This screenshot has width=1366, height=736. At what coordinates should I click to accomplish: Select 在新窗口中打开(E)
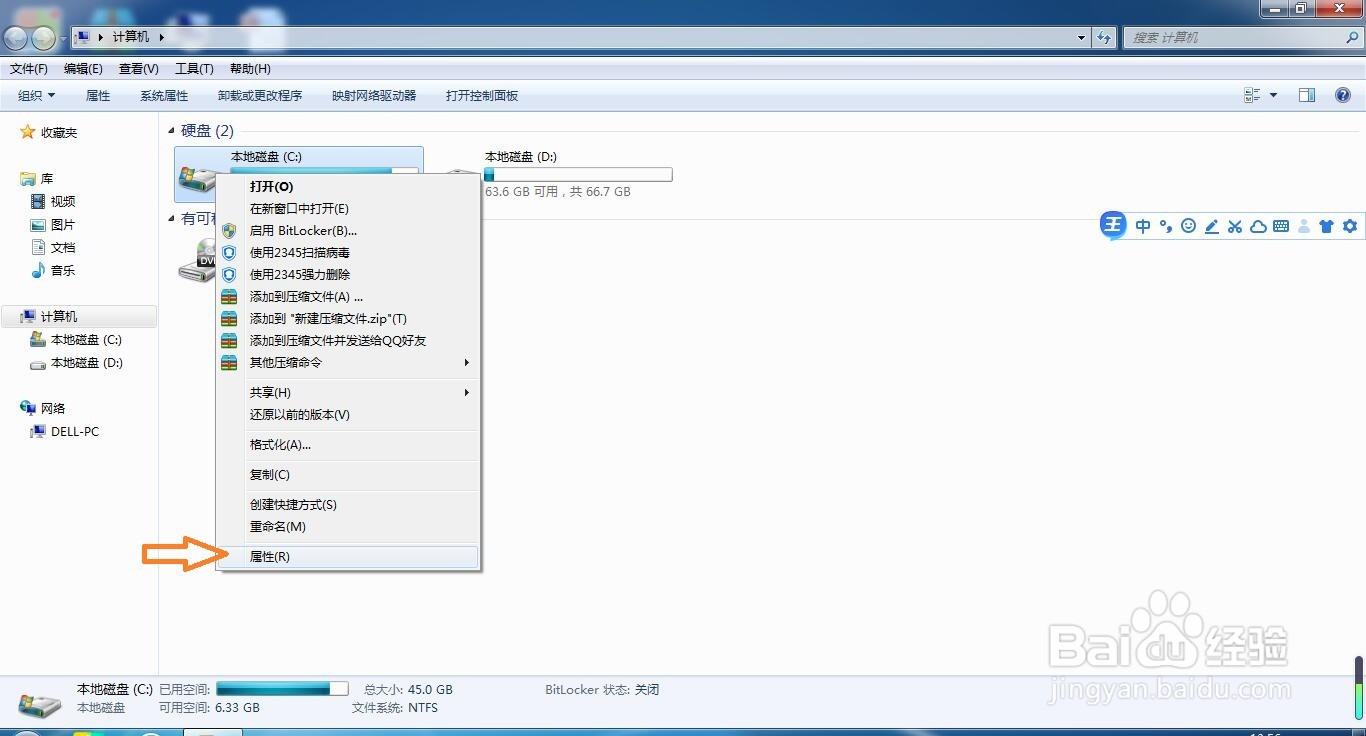click(348, 209)
